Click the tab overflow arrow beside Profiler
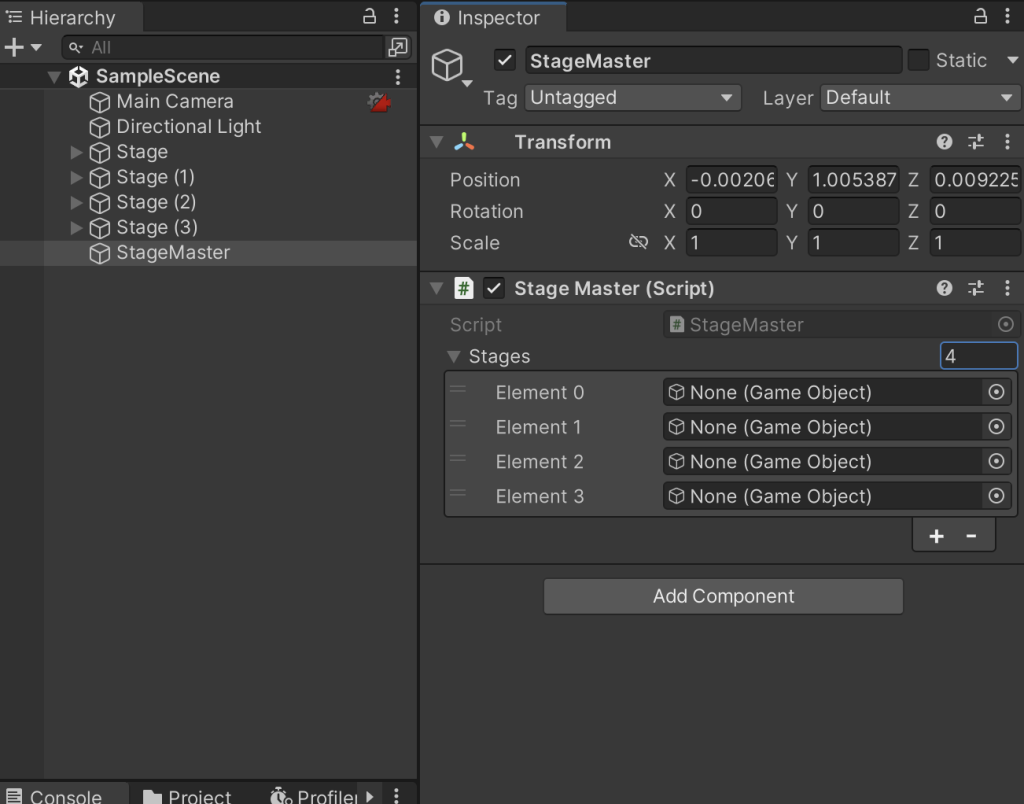This screenshot has height=804, width=1024. click(x=370, y=796)
